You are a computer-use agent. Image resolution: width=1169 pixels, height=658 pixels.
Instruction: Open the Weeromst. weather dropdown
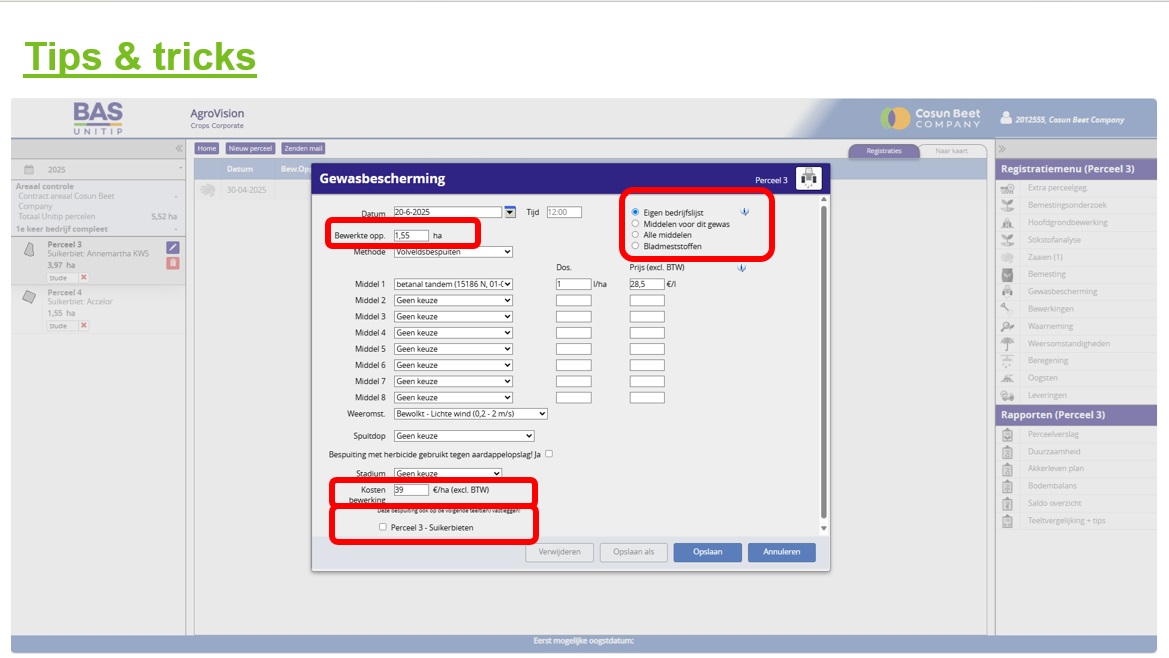click(x=471, y=414)
